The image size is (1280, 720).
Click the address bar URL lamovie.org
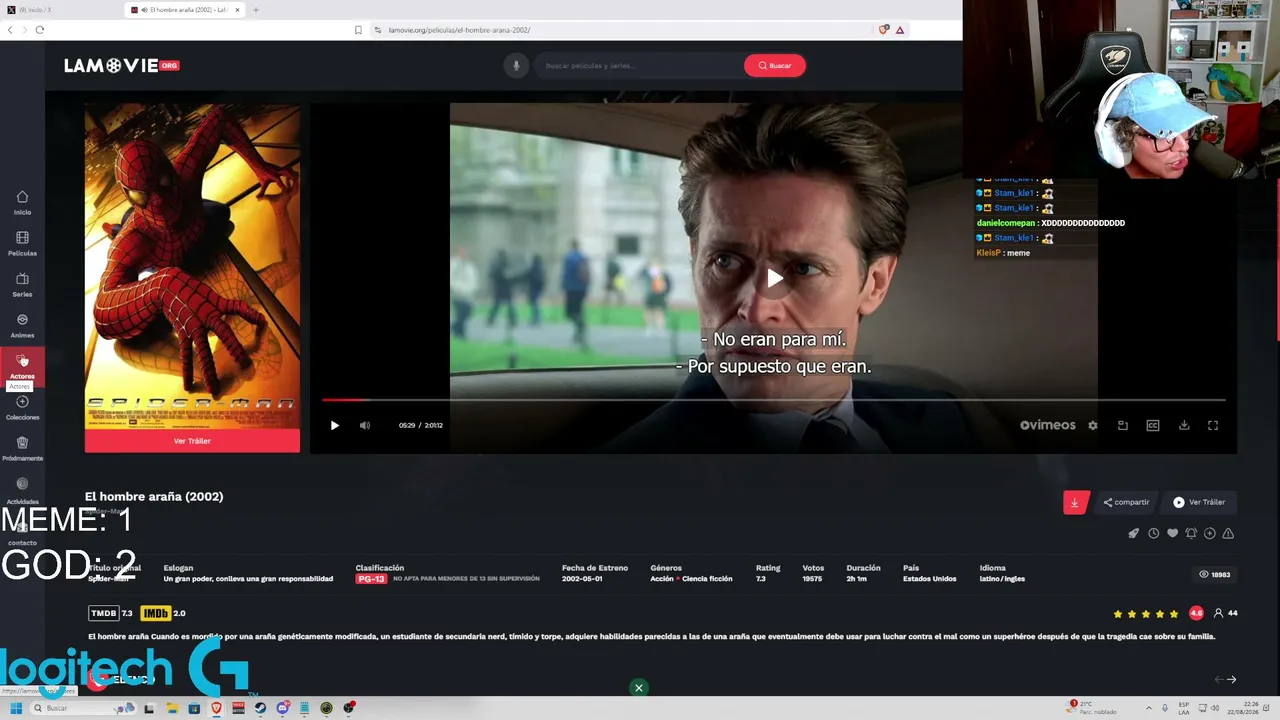[459, 30]
